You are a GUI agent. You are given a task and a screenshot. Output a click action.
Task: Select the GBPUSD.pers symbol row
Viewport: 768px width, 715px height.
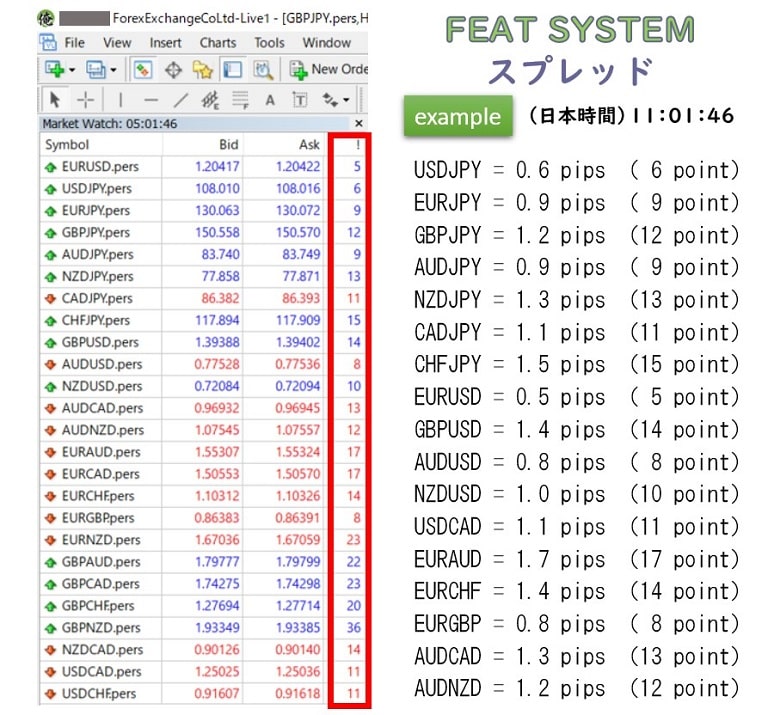point(203,342)
